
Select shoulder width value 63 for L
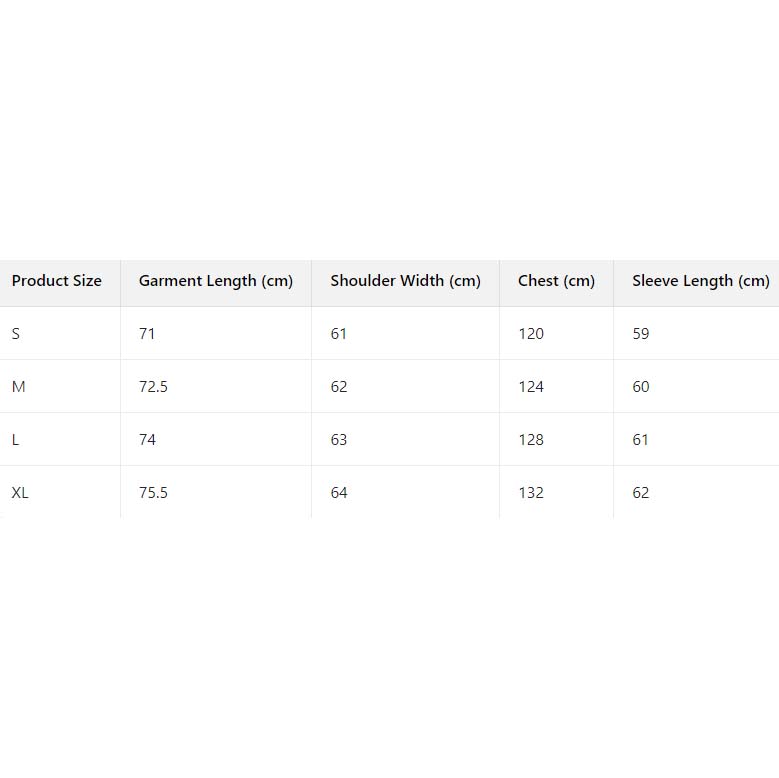point(339,440)
